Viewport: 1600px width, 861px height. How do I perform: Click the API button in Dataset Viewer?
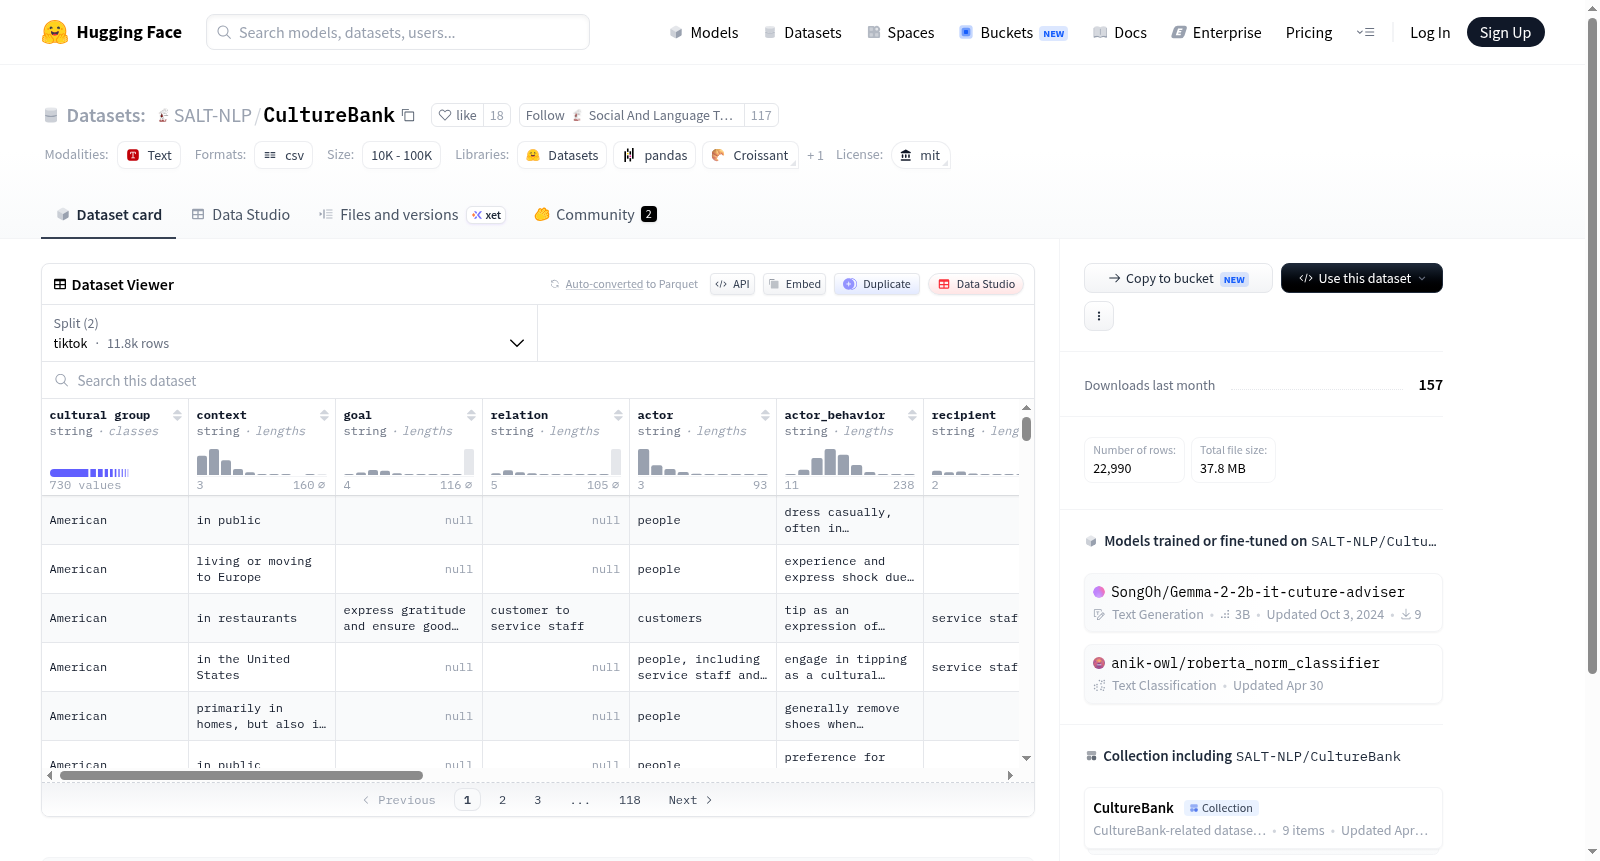coord(732,284)
